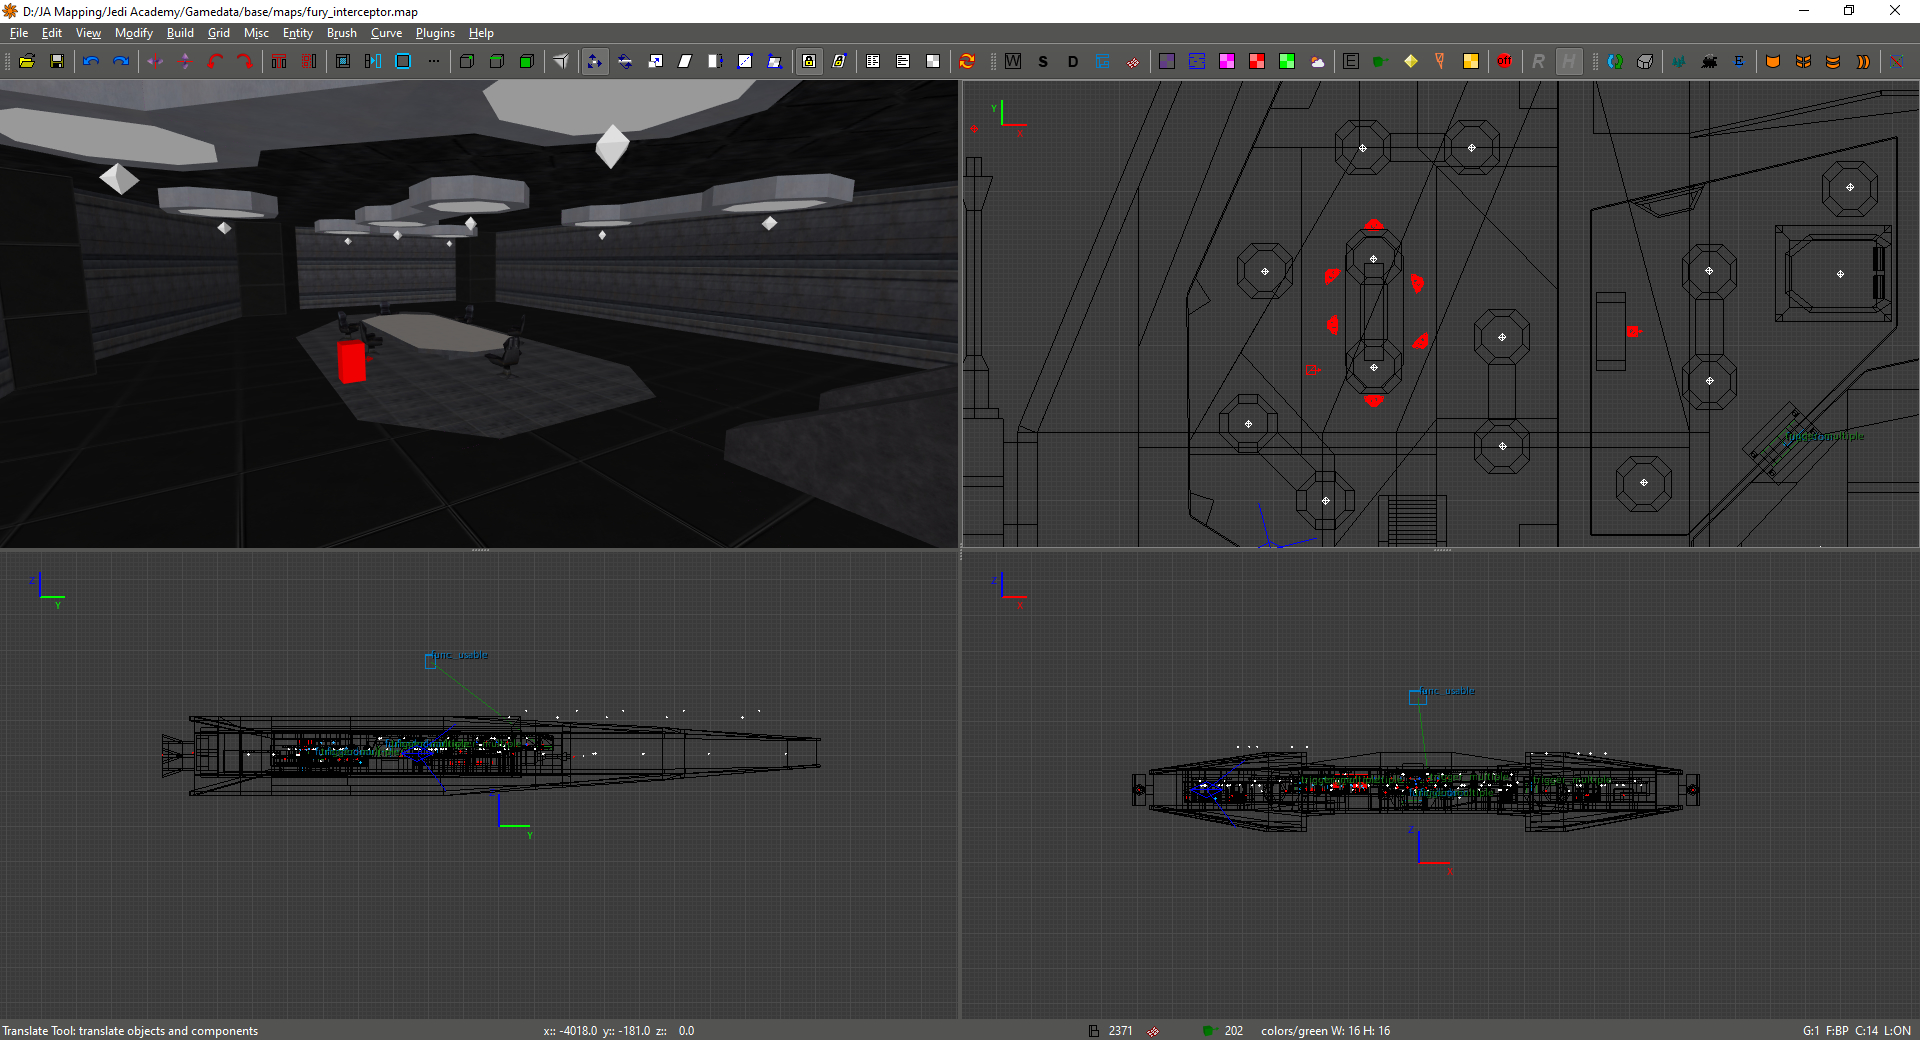Image resolution: width=1920 pixels, height=1040 pixels.
Task: Click the magenta checker swatch icon
Action: [x=1227, y=61]
